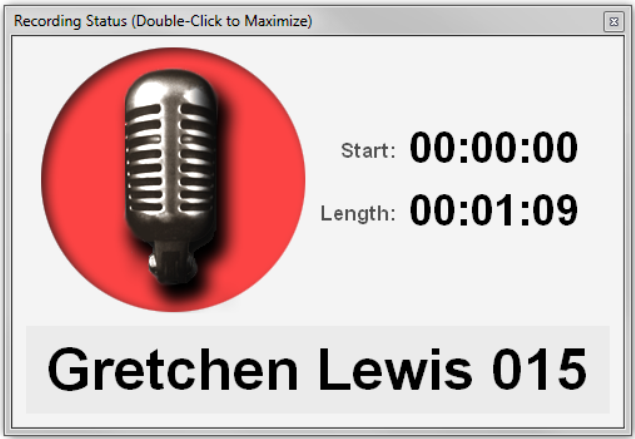Click the hours value in the Start timer
Viewport: 635px width, 439px height.
click(432, 147)
